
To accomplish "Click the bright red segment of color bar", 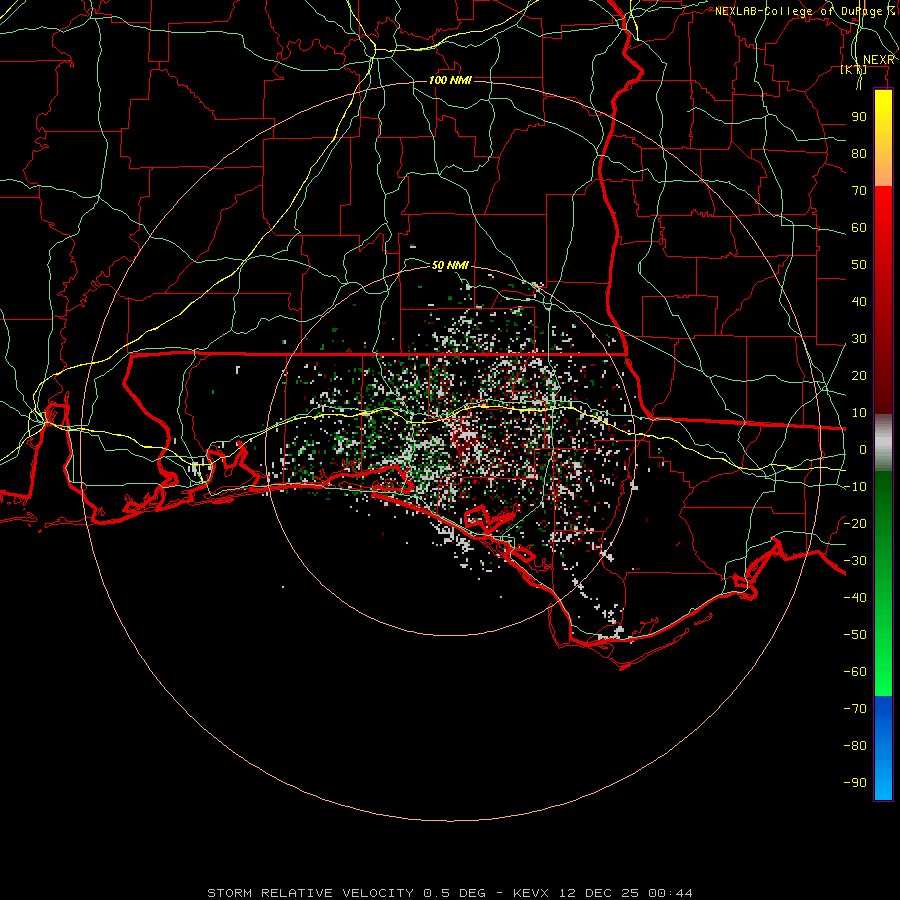I will pyautogui.click(x=883, y=210).
